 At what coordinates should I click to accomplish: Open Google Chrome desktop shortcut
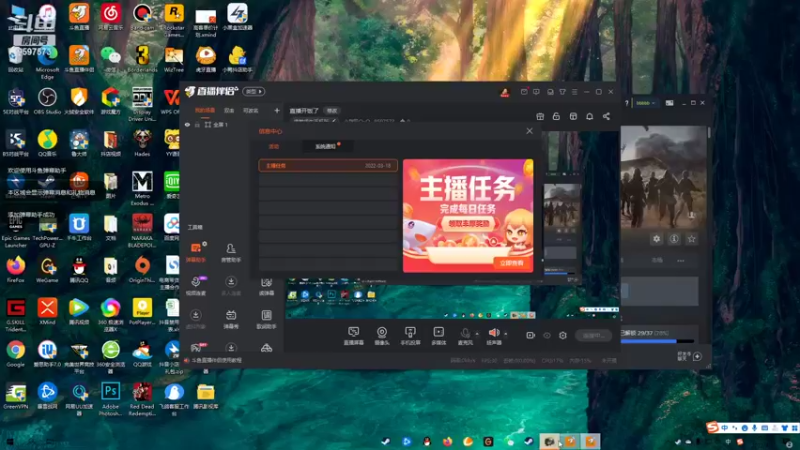pos(16,354)
